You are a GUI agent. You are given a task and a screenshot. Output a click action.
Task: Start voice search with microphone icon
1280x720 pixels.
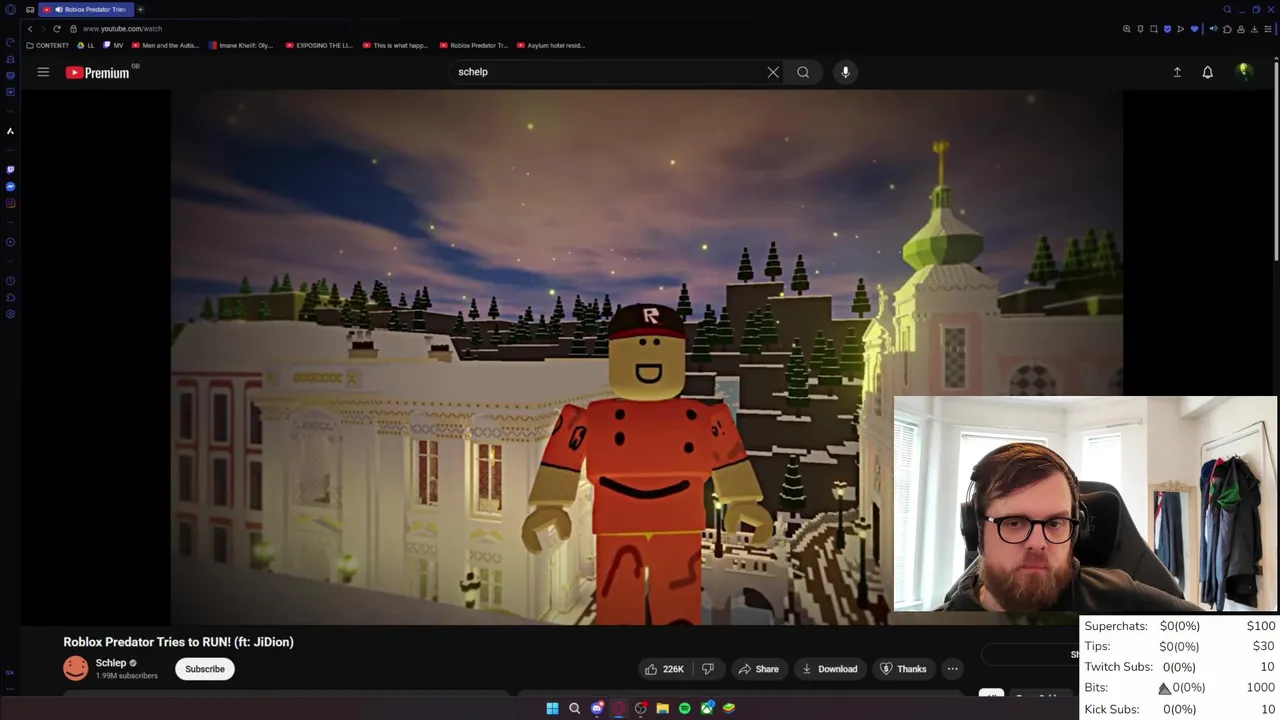click(x=845, y=72)
